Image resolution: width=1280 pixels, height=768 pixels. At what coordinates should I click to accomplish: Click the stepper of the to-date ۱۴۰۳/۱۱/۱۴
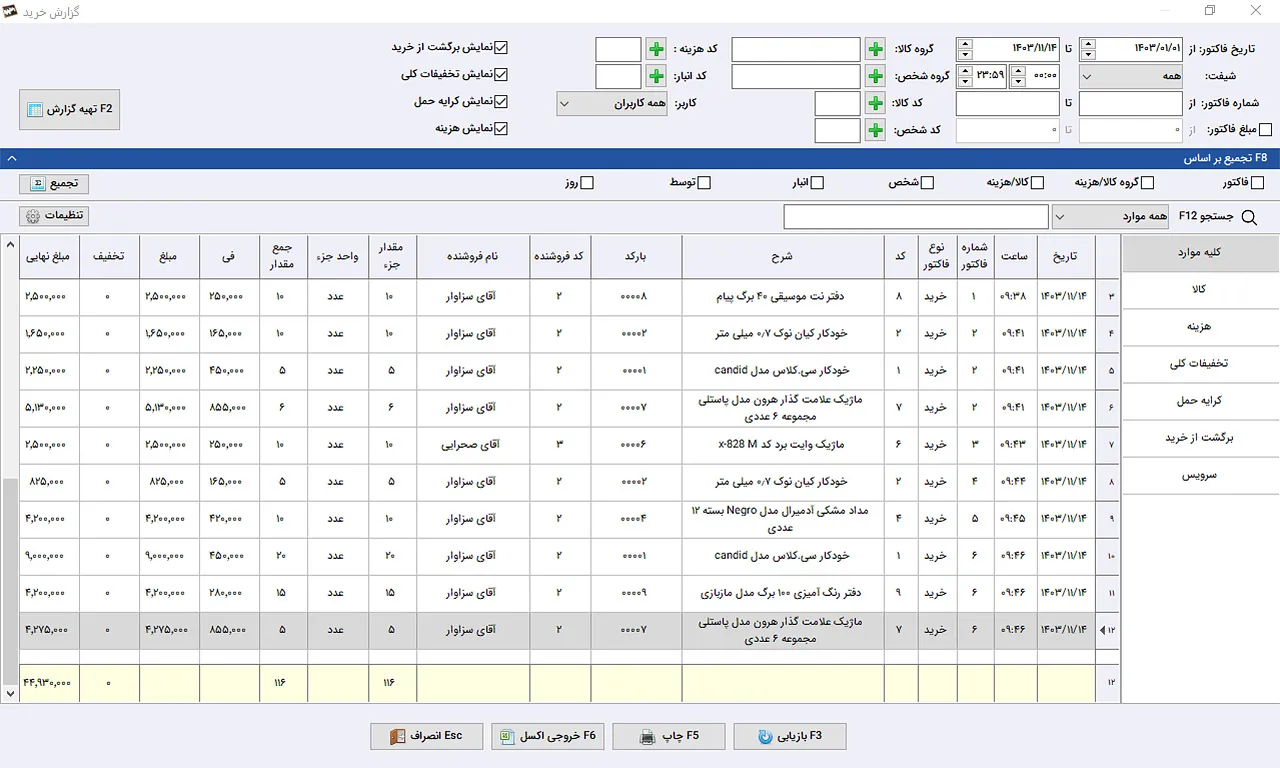(x=965, y=49)
